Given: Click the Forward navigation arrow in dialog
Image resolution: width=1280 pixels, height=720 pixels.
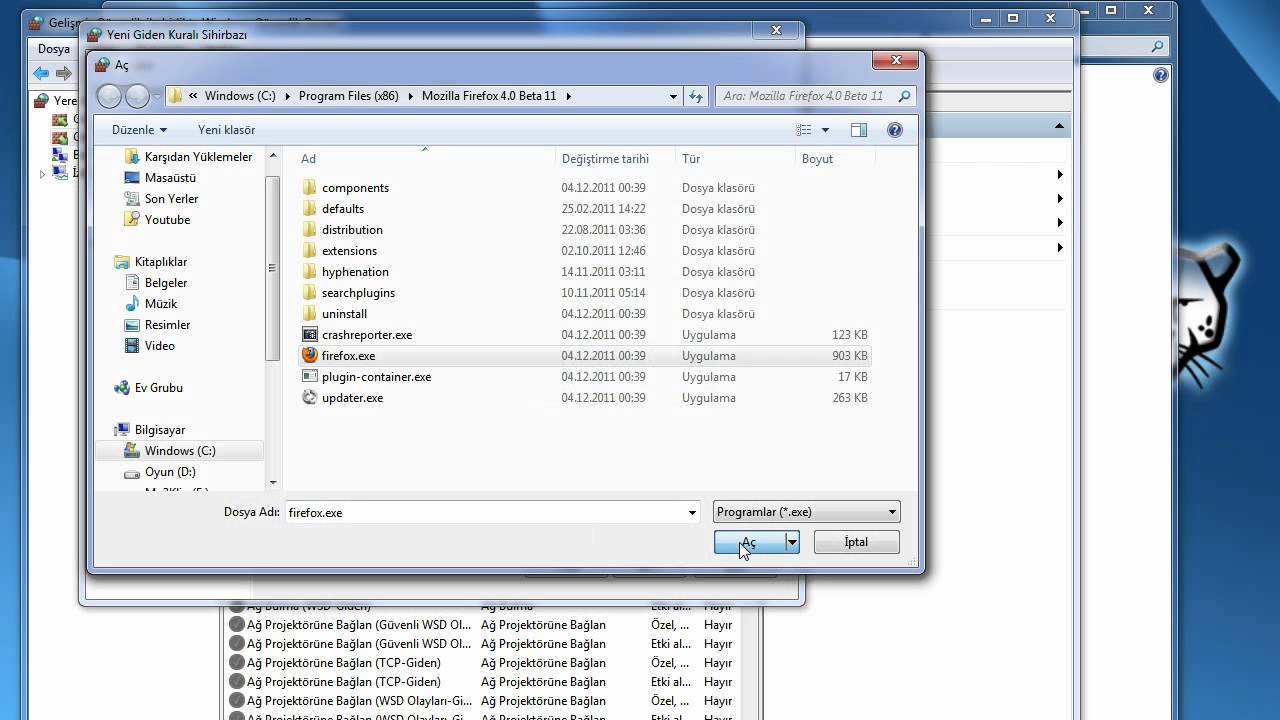Looking at the screenshot, I should 137,96.
